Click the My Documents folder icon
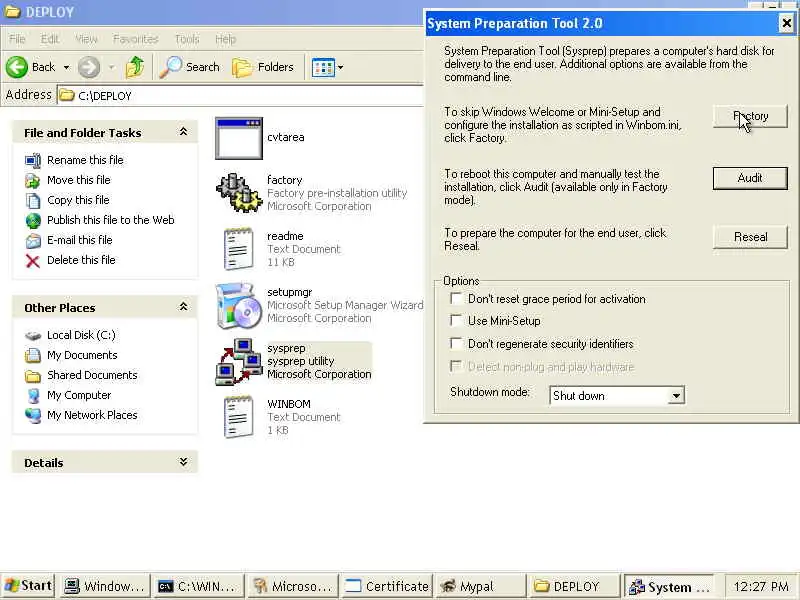This screenshot has height=600, width=800. click(33, 355)
